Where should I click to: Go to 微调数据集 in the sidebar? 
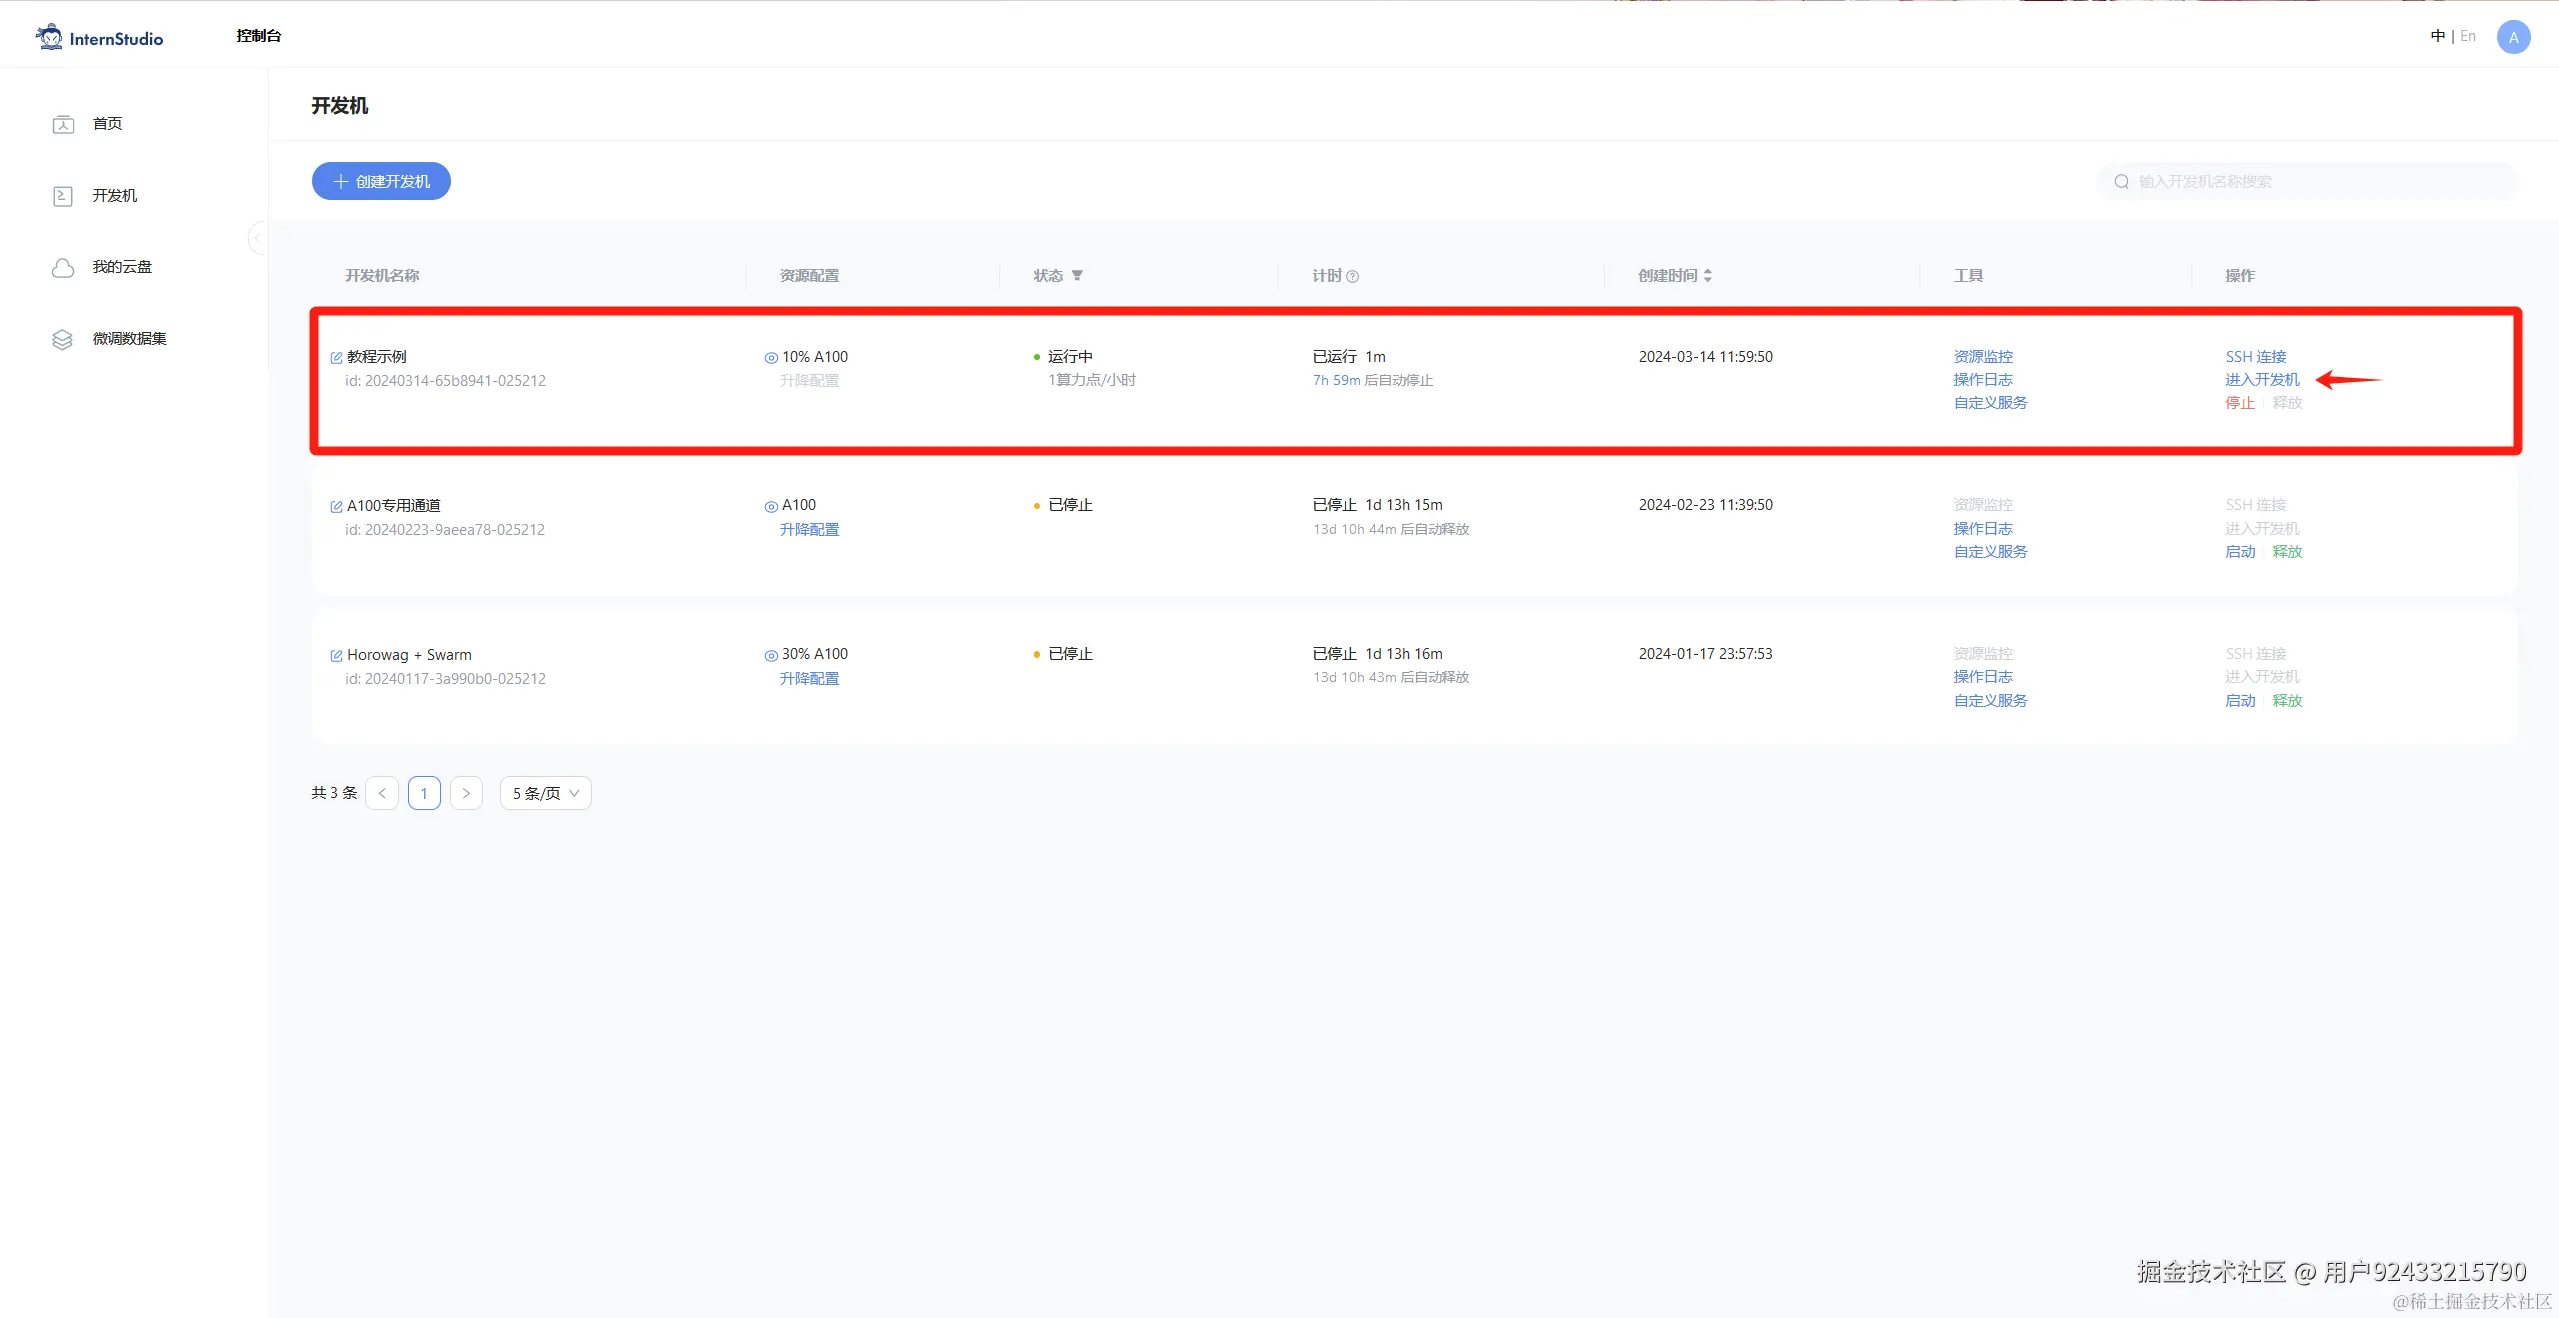pyautogui.click(x=129, y=339)
